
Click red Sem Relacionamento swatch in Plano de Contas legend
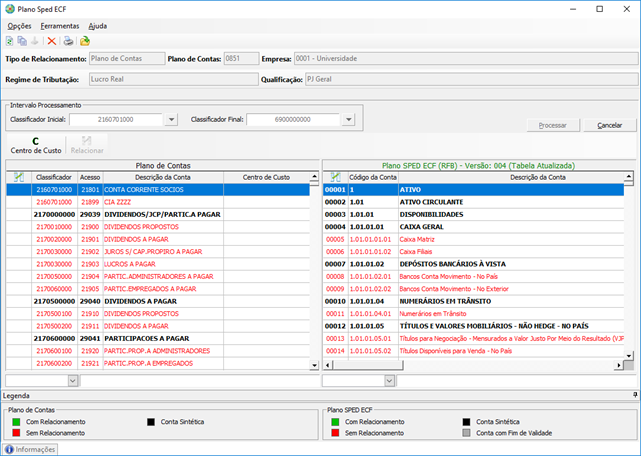tap(16, 433)
